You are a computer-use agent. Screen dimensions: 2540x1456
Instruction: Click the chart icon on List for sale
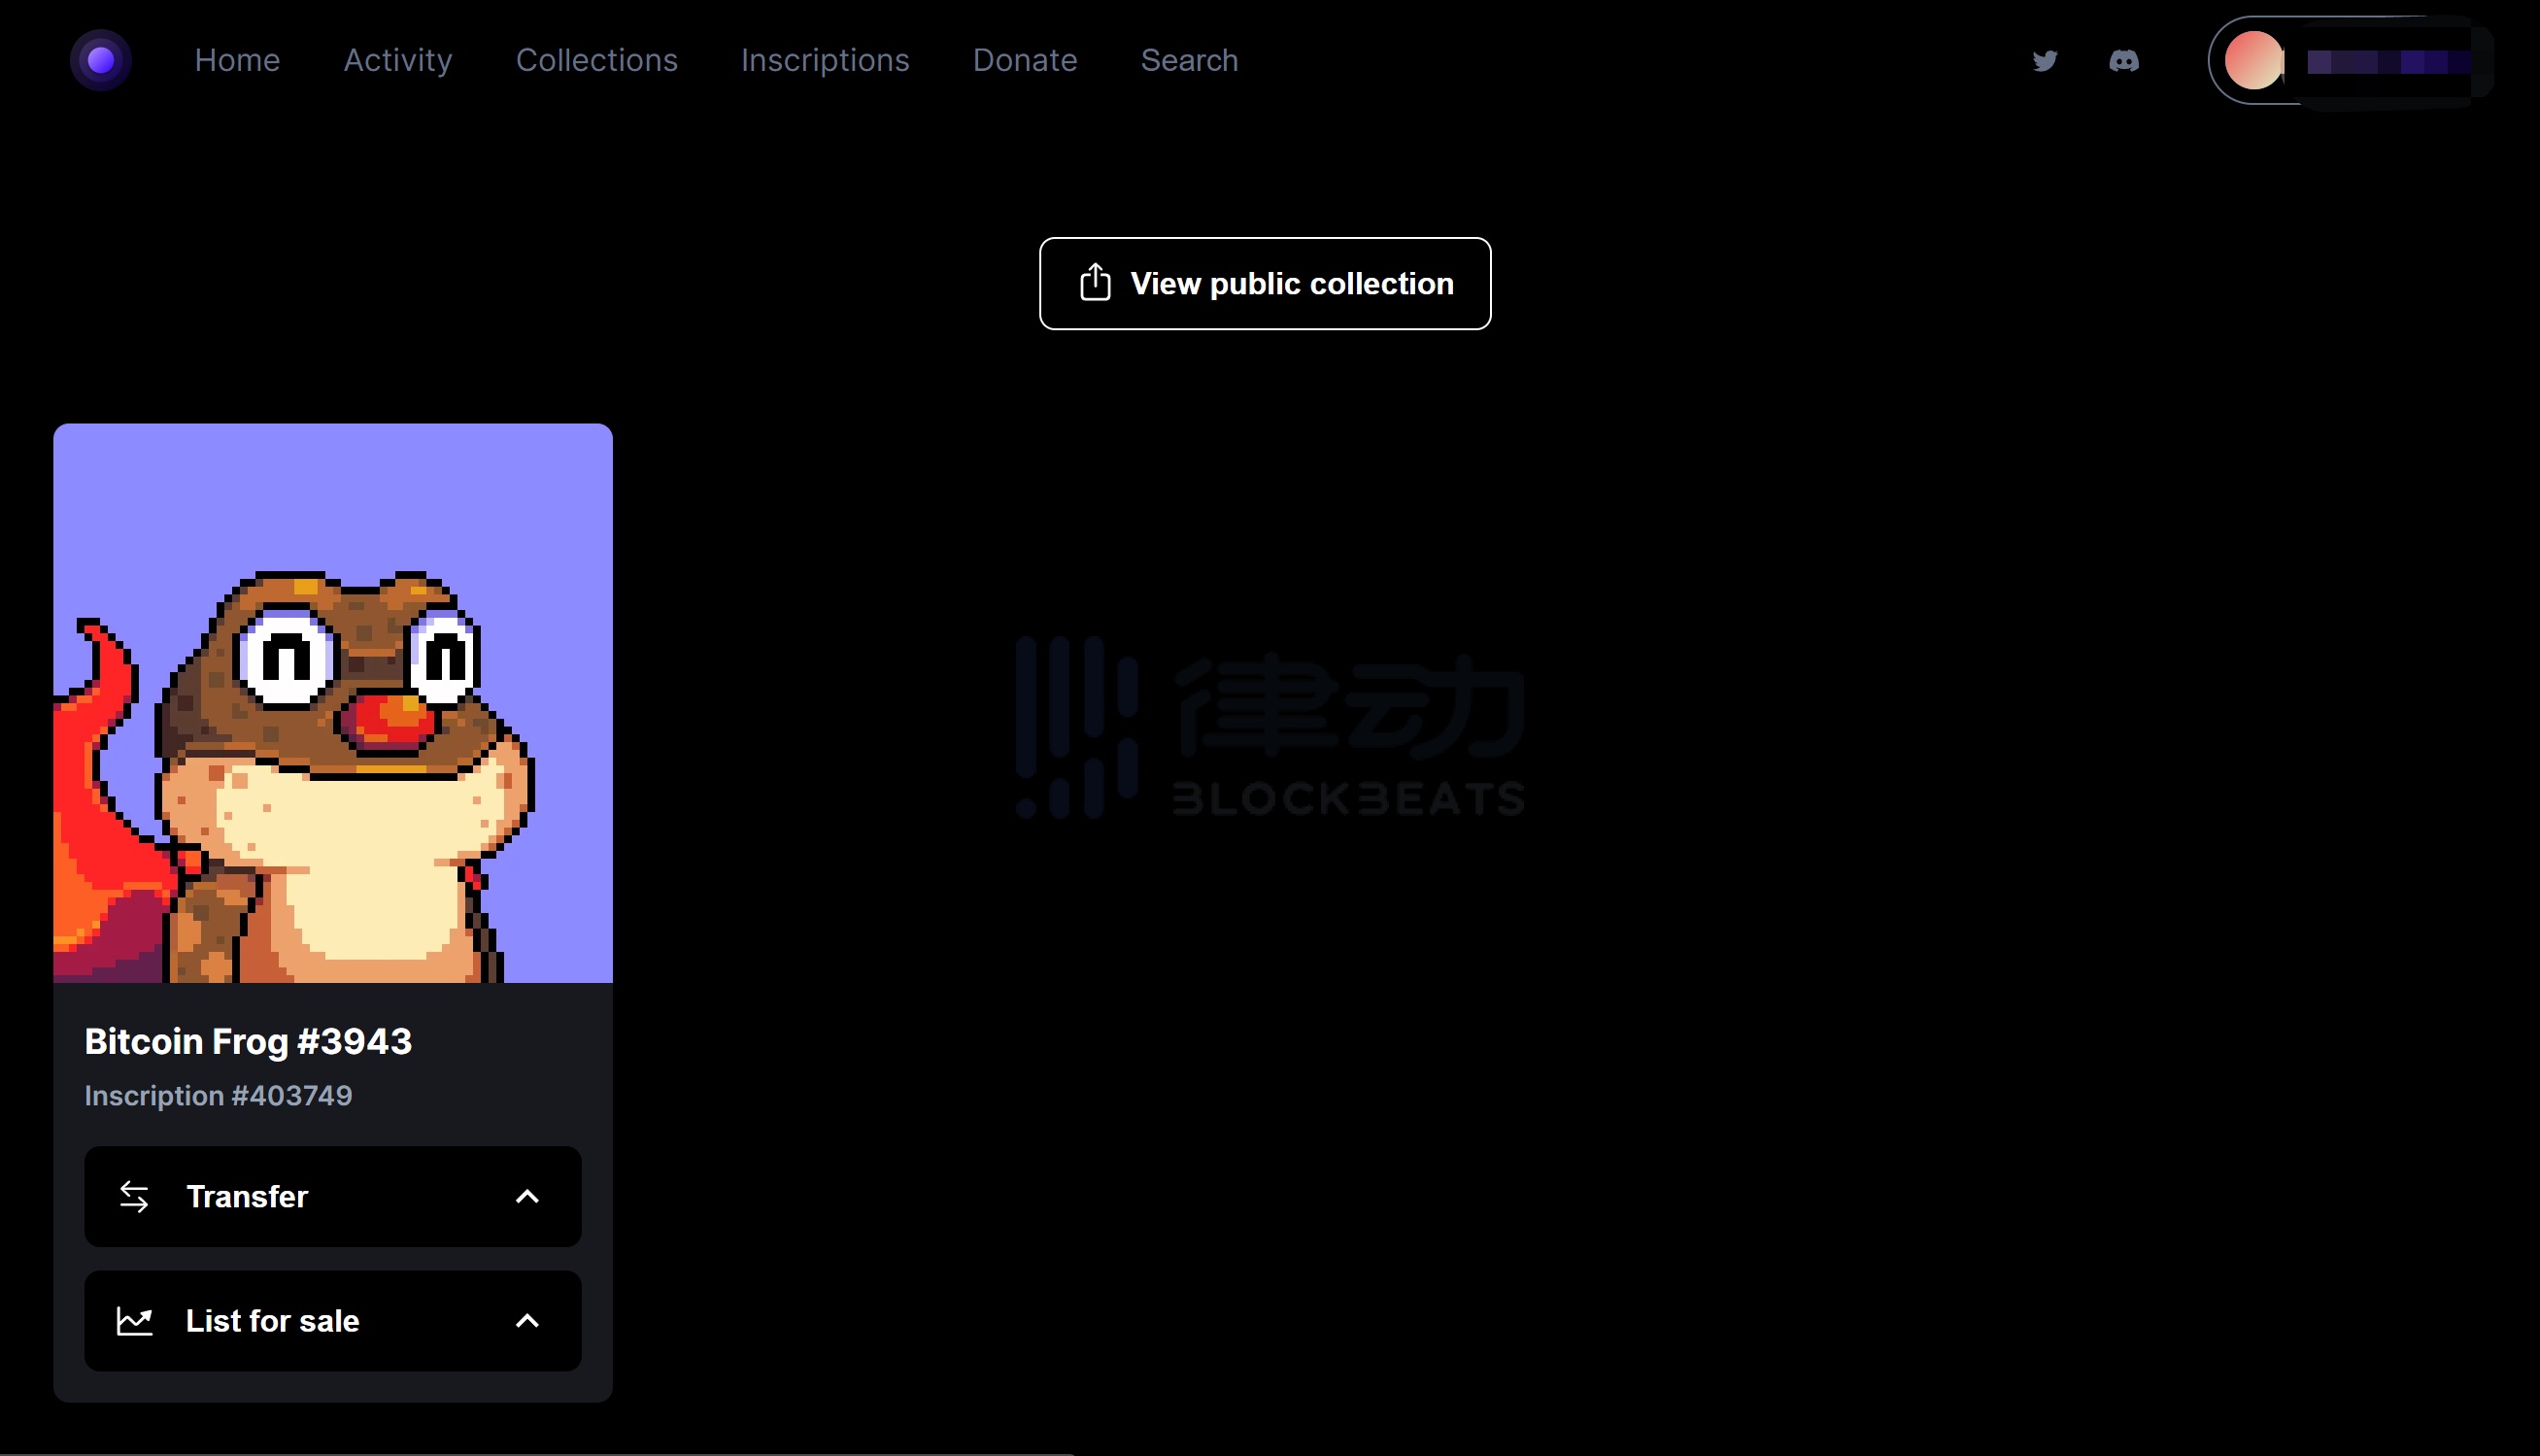pos(136,1320)
